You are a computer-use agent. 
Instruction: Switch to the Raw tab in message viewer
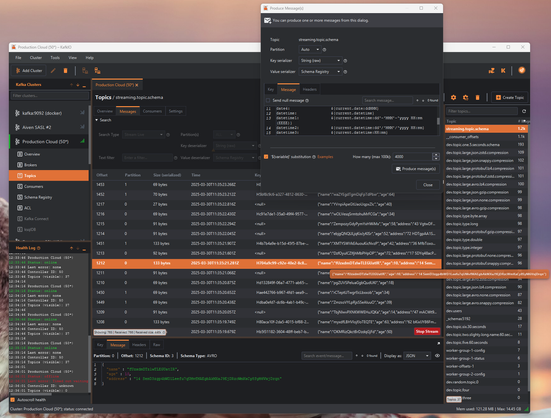pyautogui.click(x=156, y=345)
